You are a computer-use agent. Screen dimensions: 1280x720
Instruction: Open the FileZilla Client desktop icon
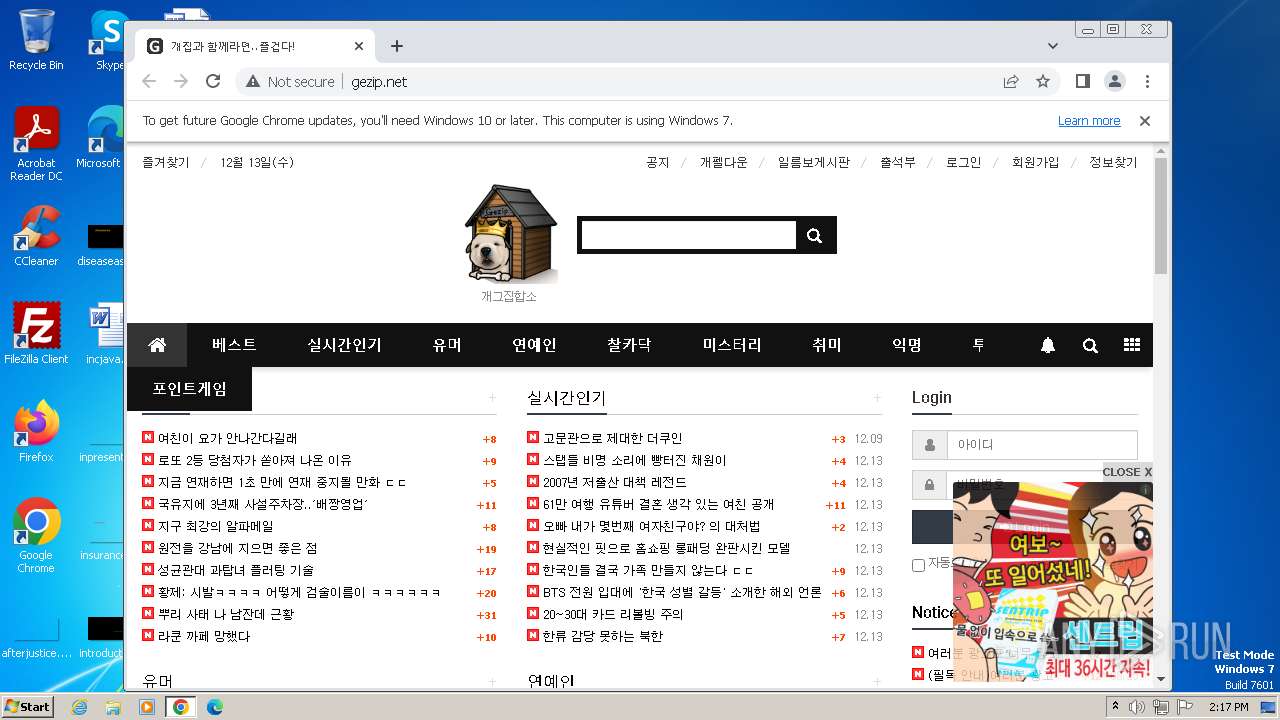click(36, 333)
